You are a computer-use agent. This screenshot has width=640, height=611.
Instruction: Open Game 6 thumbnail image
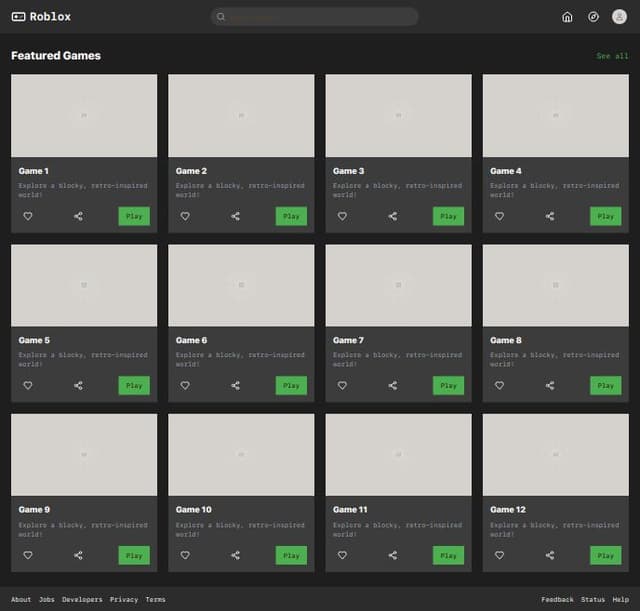[x=241, y=285]
